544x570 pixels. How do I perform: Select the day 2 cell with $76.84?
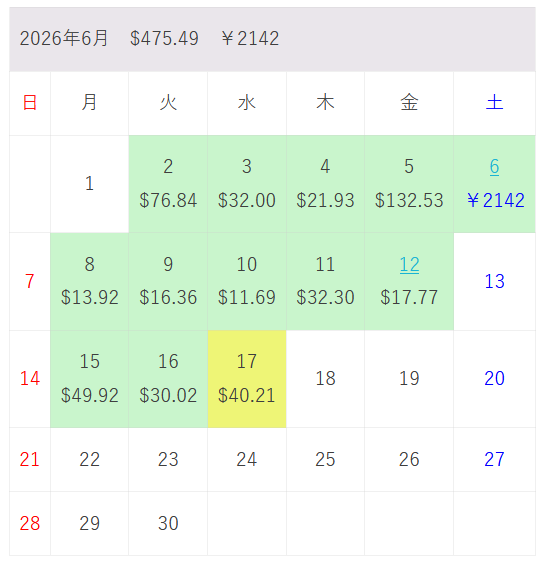pyautogui.click(x=168, y=184)
